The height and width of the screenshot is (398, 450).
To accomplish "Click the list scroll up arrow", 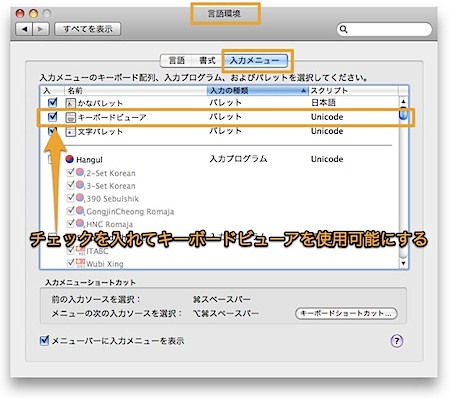I will coord(403,101).
